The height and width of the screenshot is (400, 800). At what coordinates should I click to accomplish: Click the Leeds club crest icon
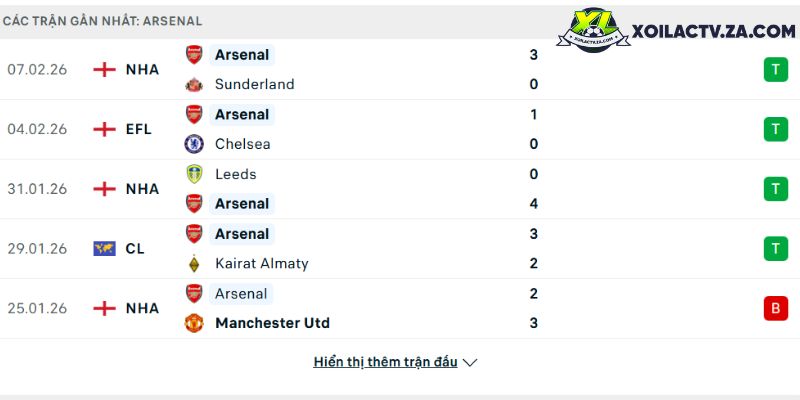(x=194, y=174)
